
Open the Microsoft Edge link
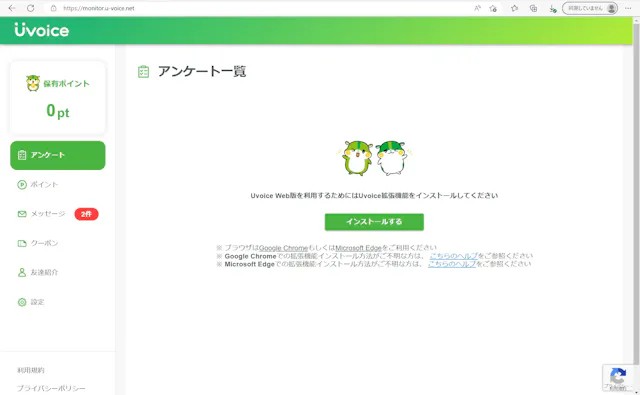358,248
